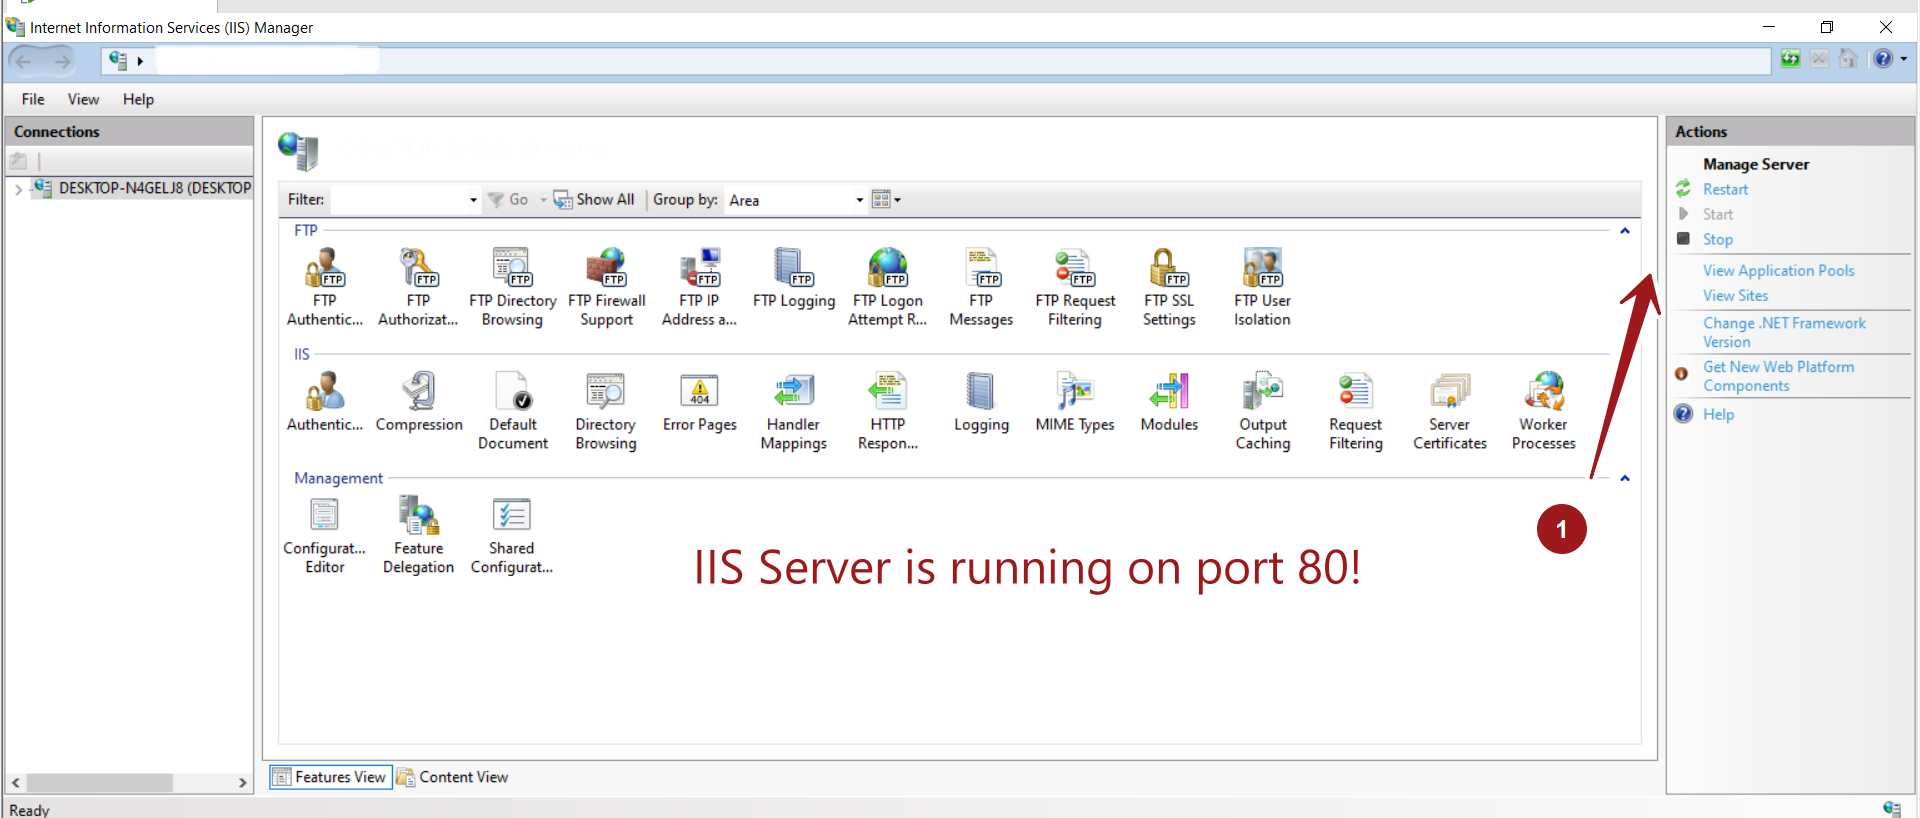Open FTP Logging feature

[793, 280]
